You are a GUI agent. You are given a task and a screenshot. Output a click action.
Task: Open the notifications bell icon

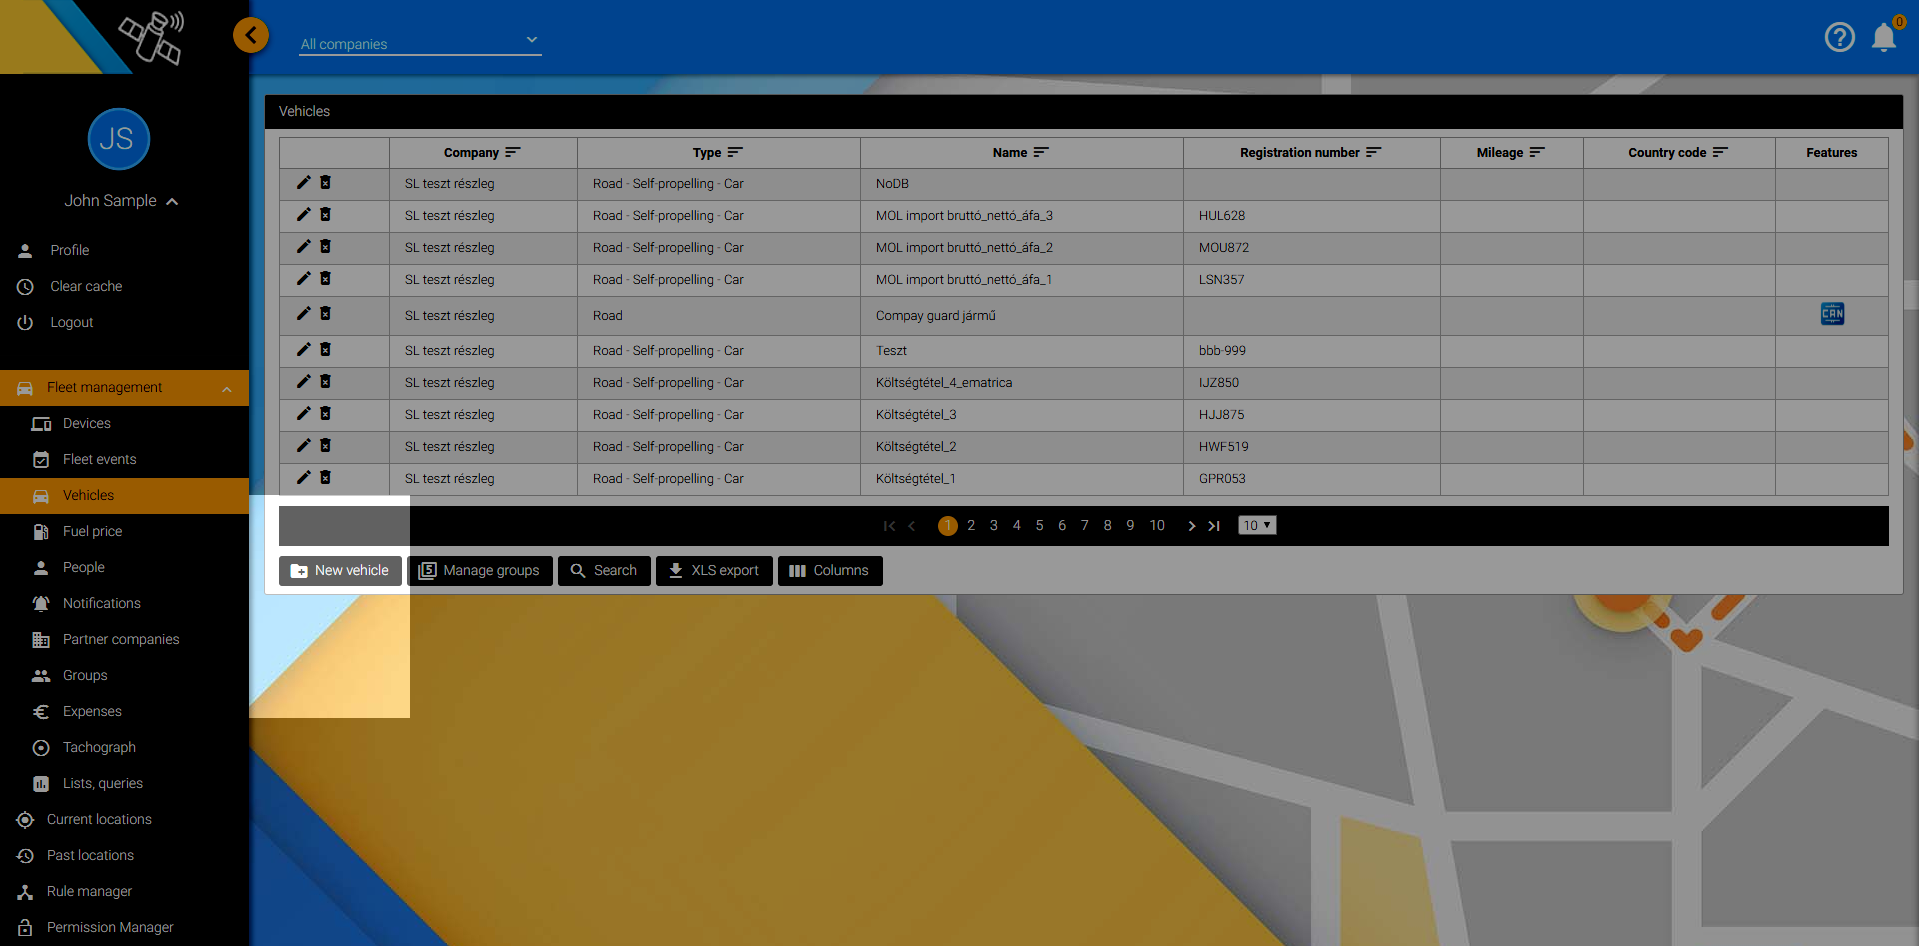point(1883,37)
